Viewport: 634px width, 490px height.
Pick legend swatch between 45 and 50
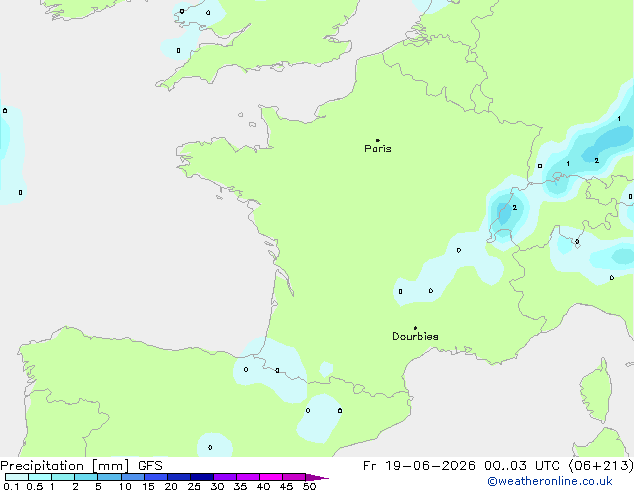point(294,477)
